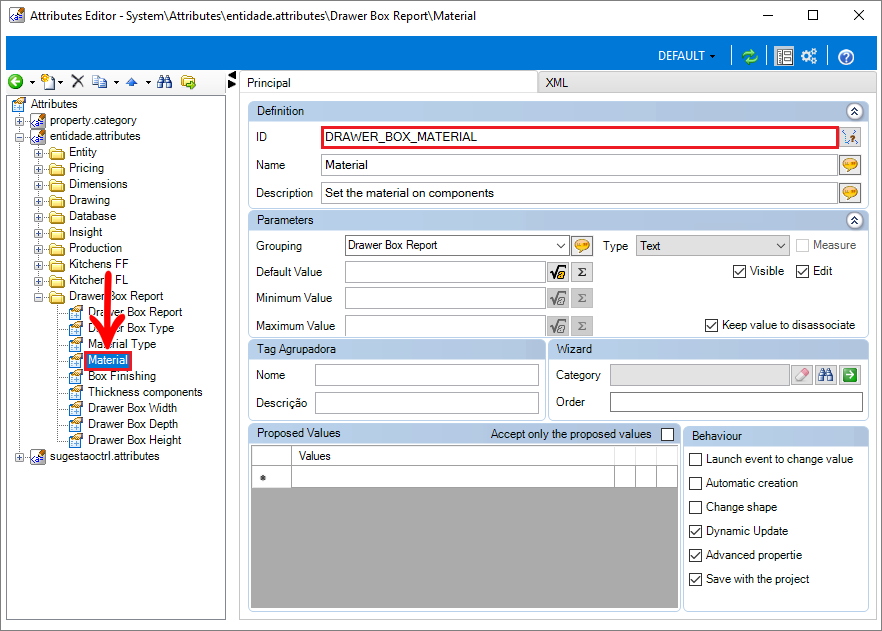Click the binoculars search icon in tree toolbar
Image resolution: width=882 pixels, height=631 pixels.
tap(164, 82)
